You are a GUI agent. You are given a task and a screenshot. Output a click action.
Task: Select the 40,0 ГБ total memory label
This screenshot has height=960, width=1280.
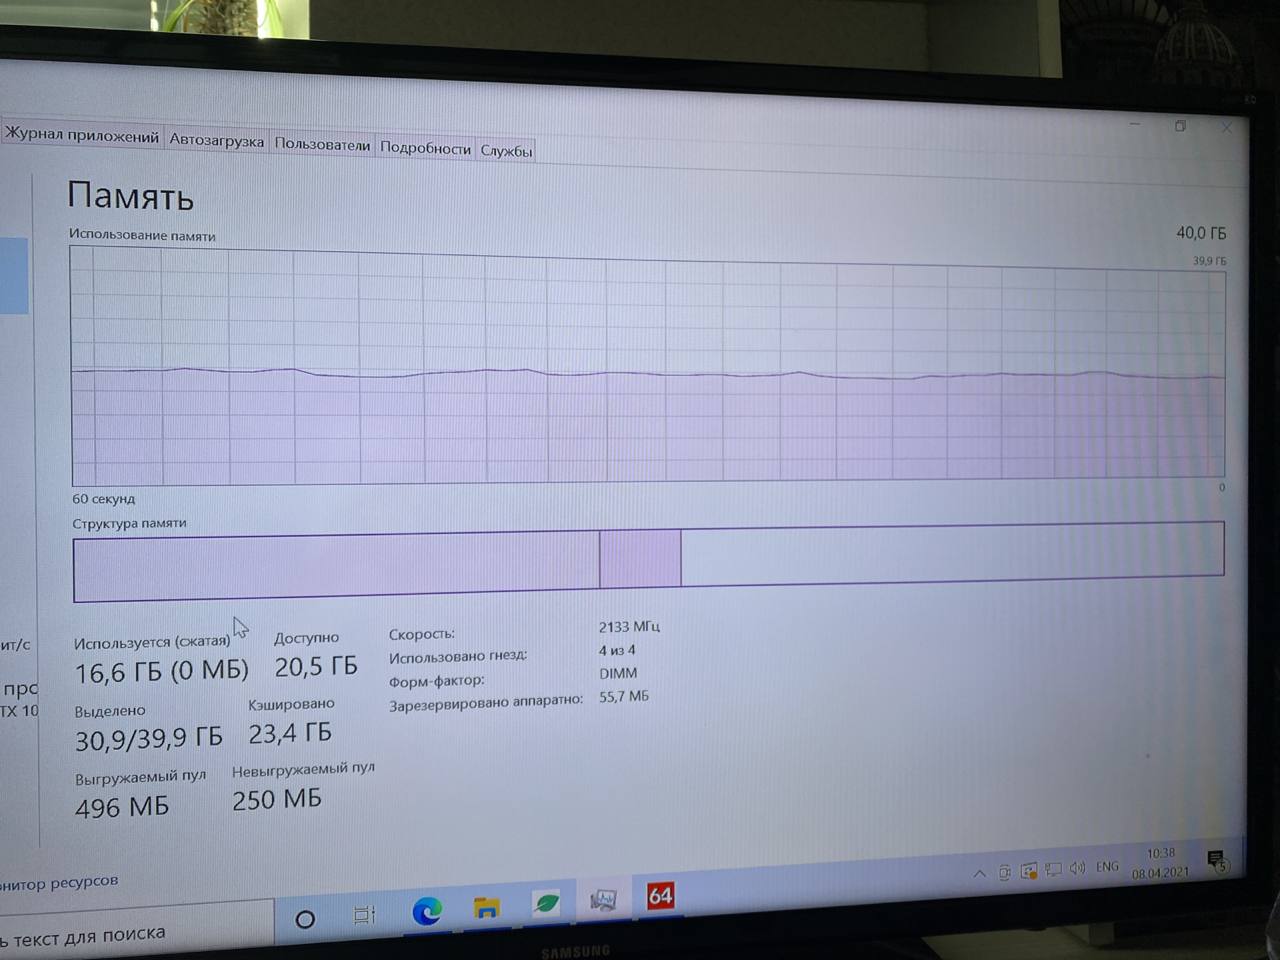click(1201, 233)
